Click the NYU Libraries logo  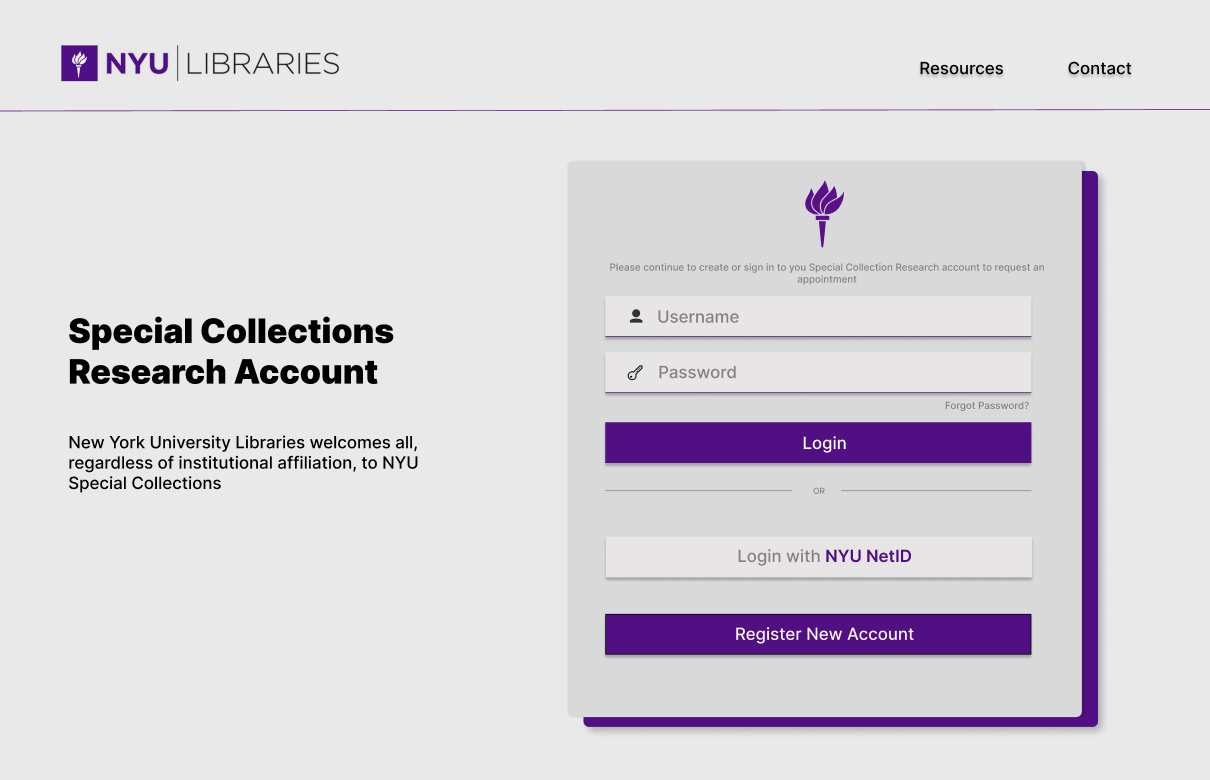click(x=200, y=63)
